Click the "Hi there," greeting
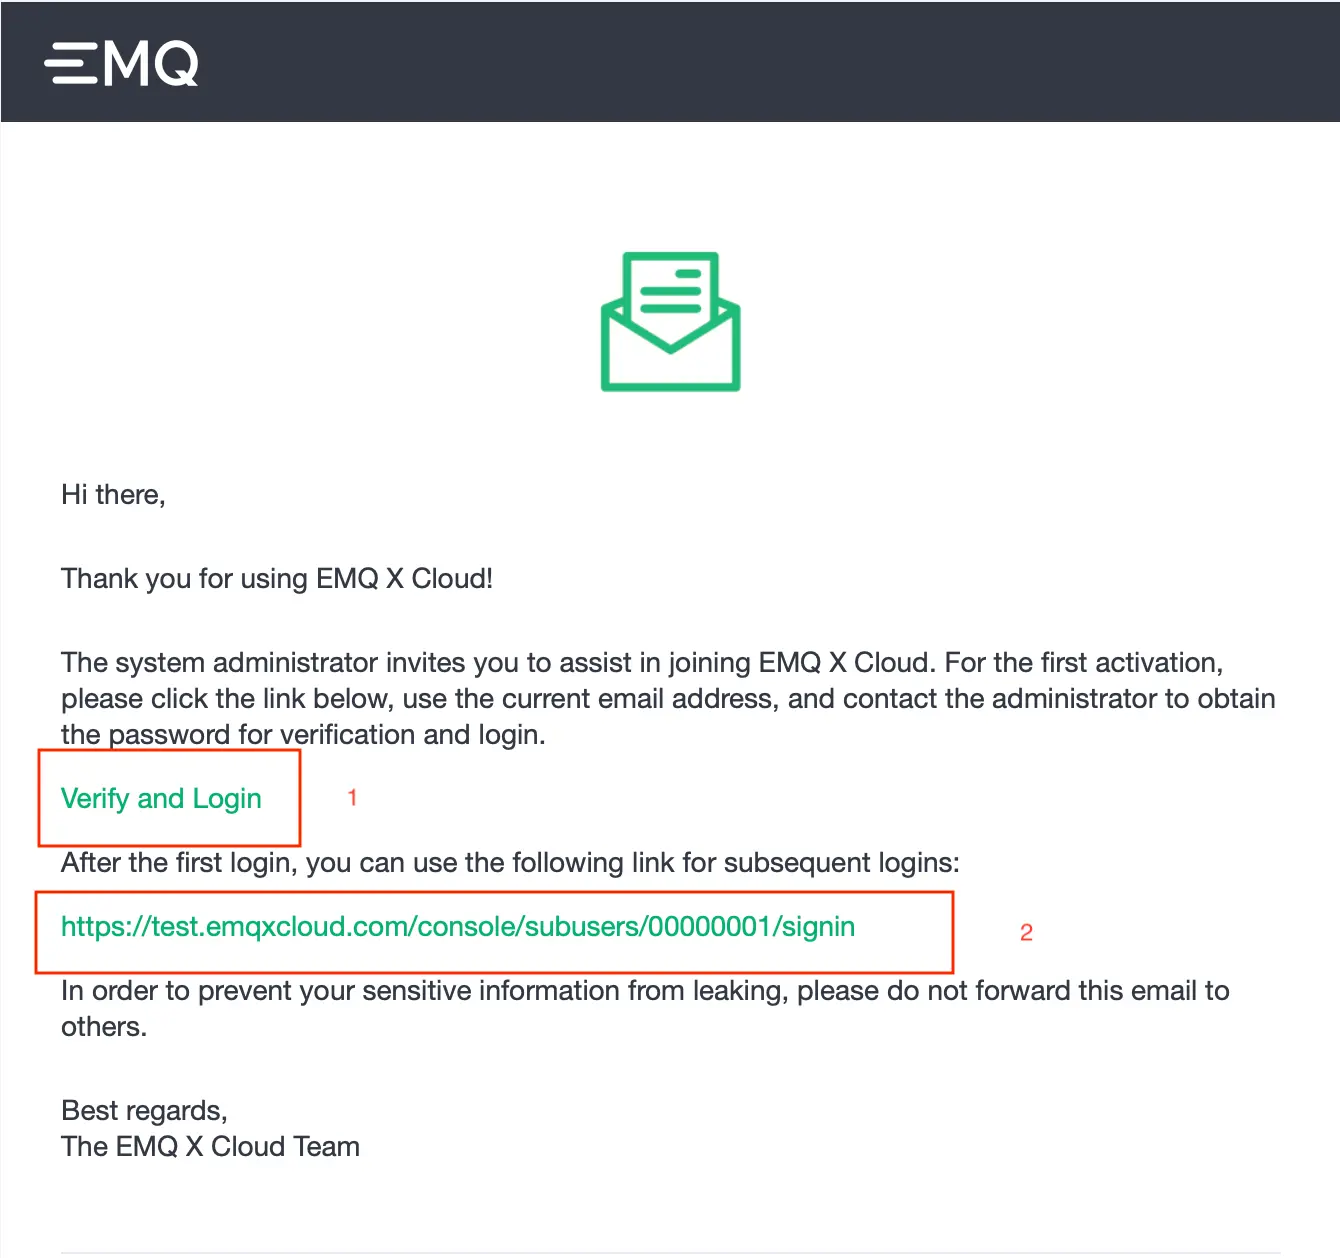 click(x=113, y=495)
